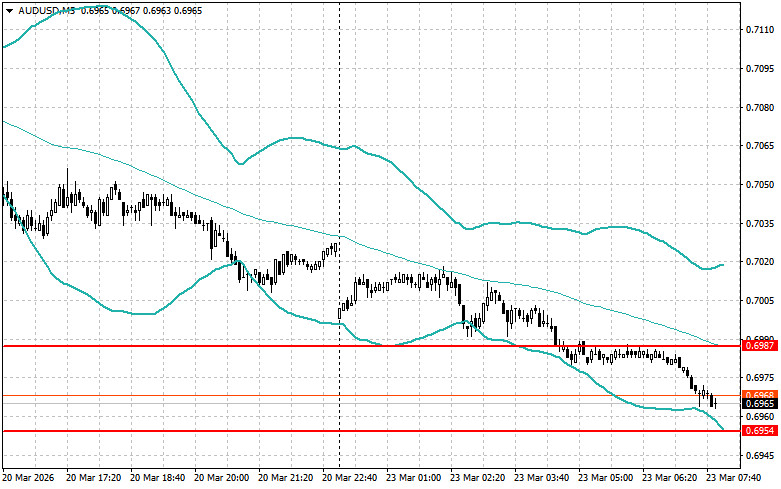
Task: Click the 23 Mar 01:00 time label
Action: 413,478
